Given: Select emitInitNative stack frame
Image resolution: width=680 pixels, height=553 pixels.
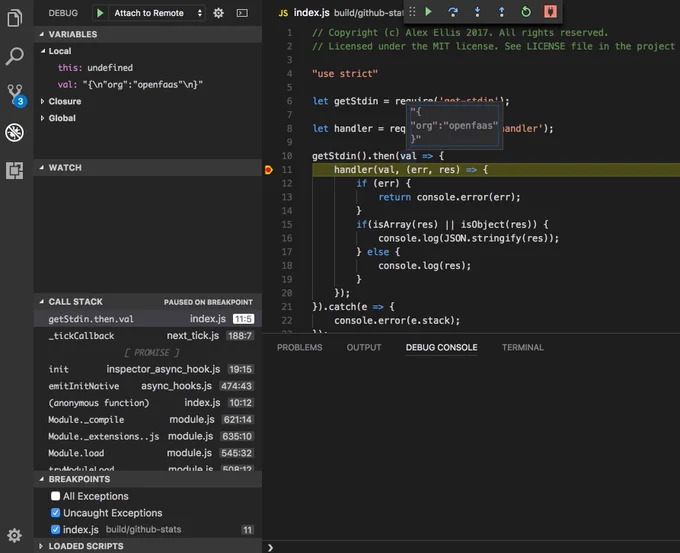Looking at the screenshot, I should click(x=148, y=386).
